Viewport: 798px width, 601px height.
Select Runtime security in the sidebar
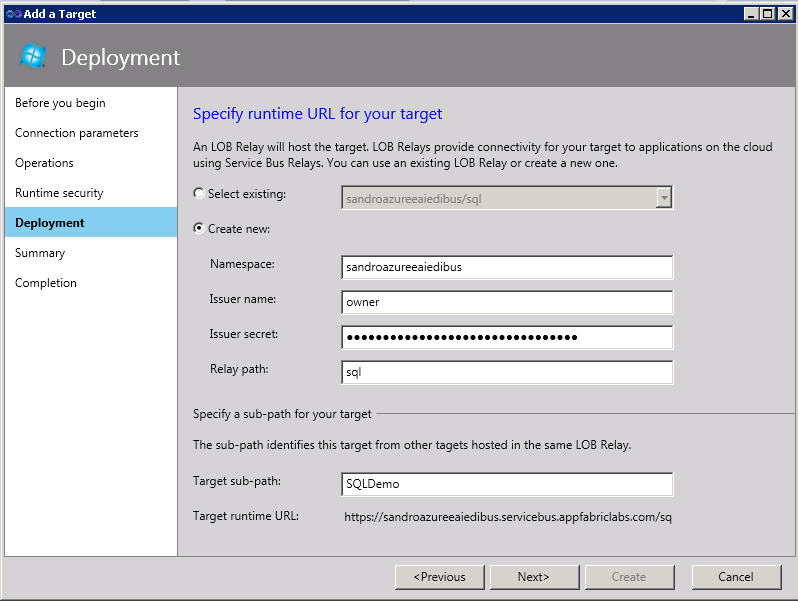tap(59, 193)
